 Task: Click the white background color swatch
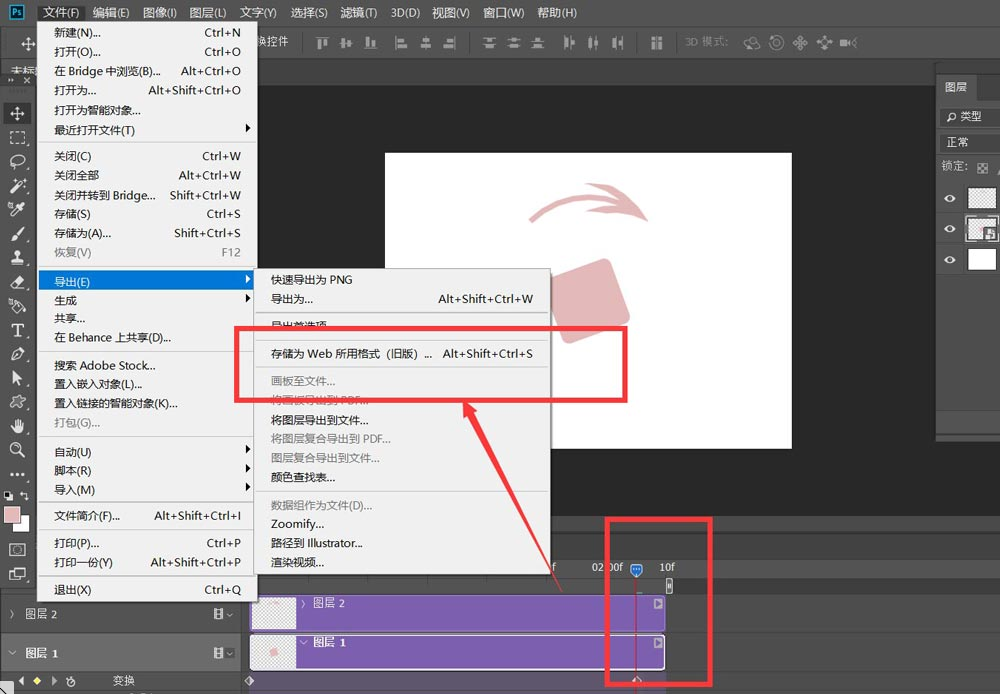[x=24, y=525]
